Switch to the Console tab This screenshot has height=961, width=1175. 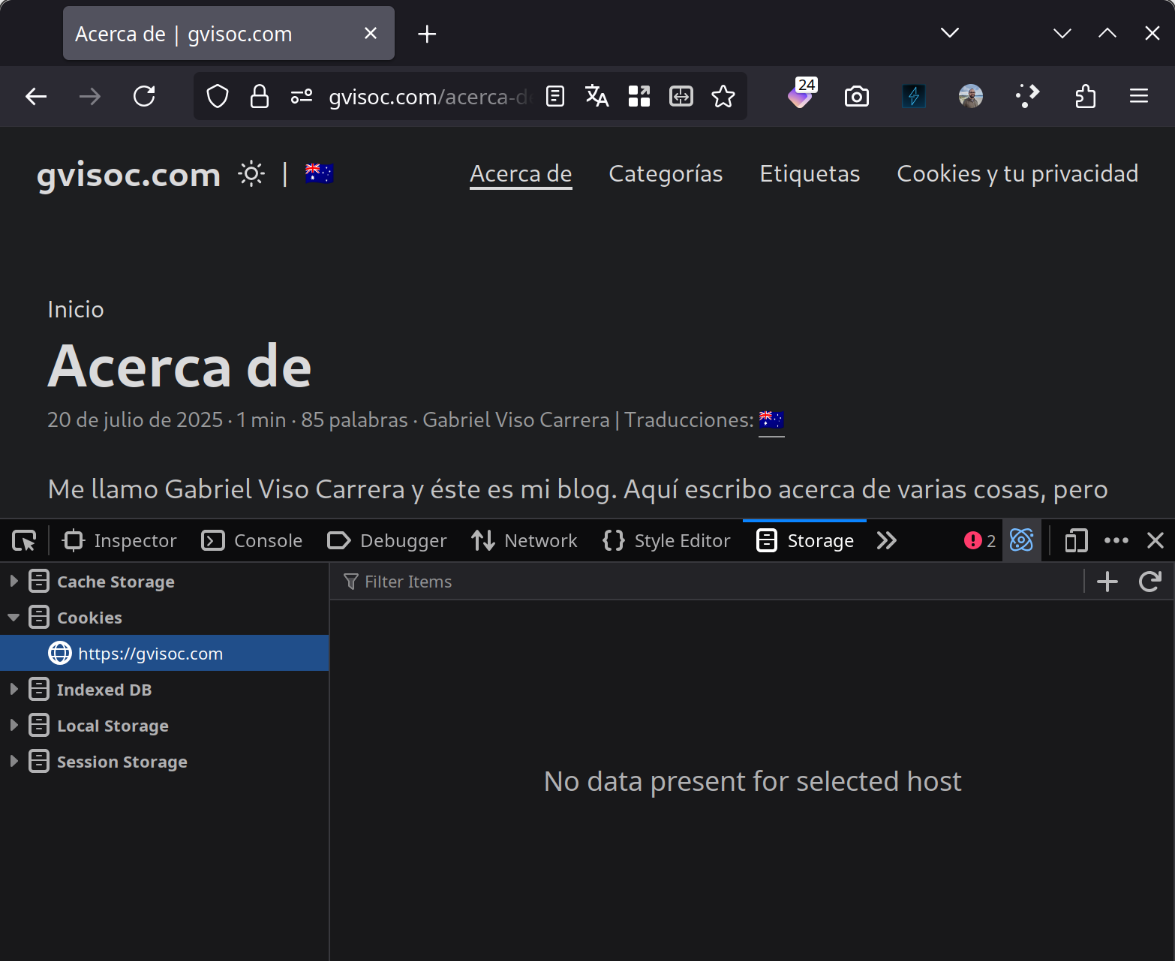point(252,540)
